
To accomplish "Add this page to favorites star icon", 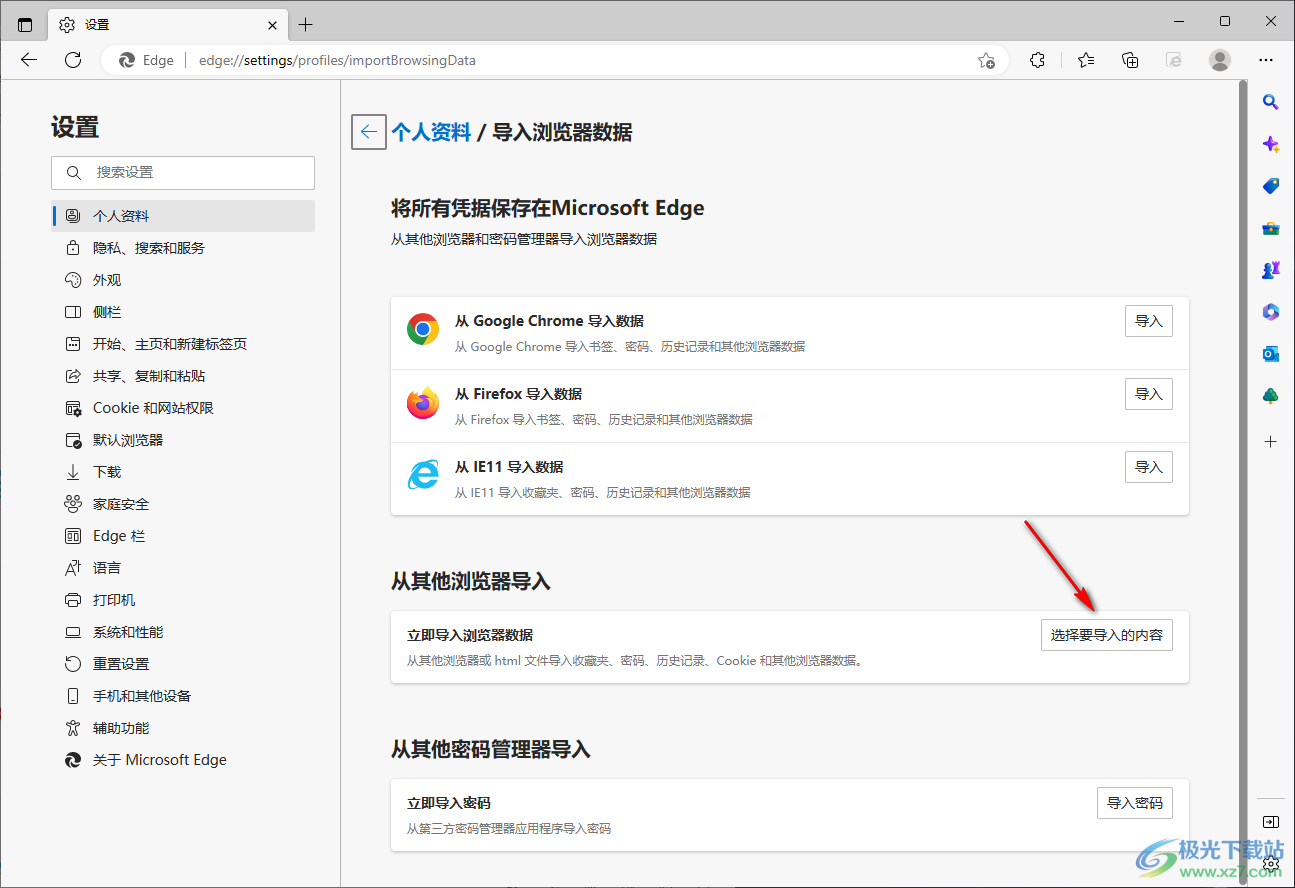I will pyautogui.click(x=986, y=60).
